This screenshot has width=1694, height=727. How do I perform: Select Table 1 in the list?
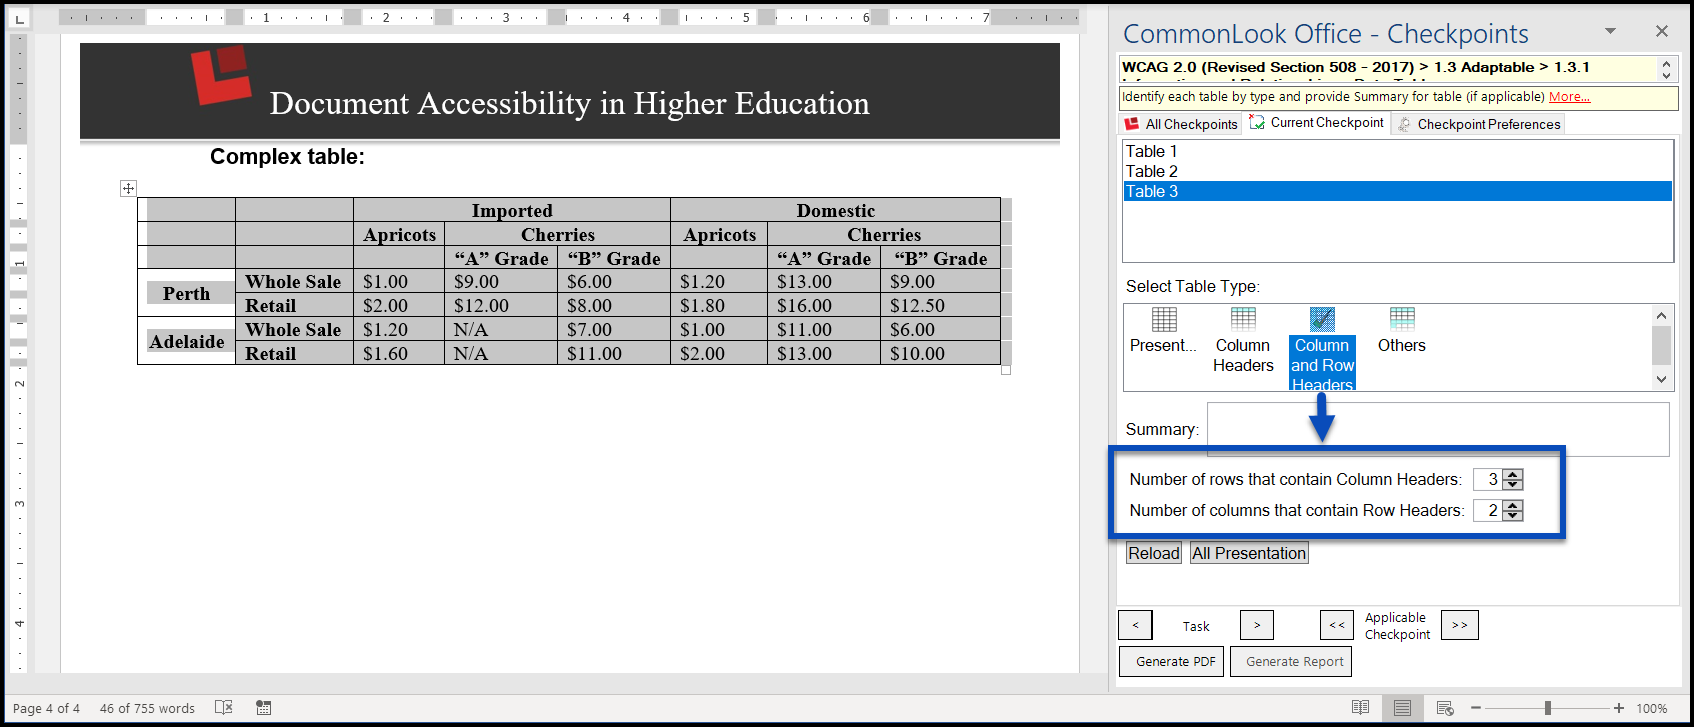point(1397,151)
